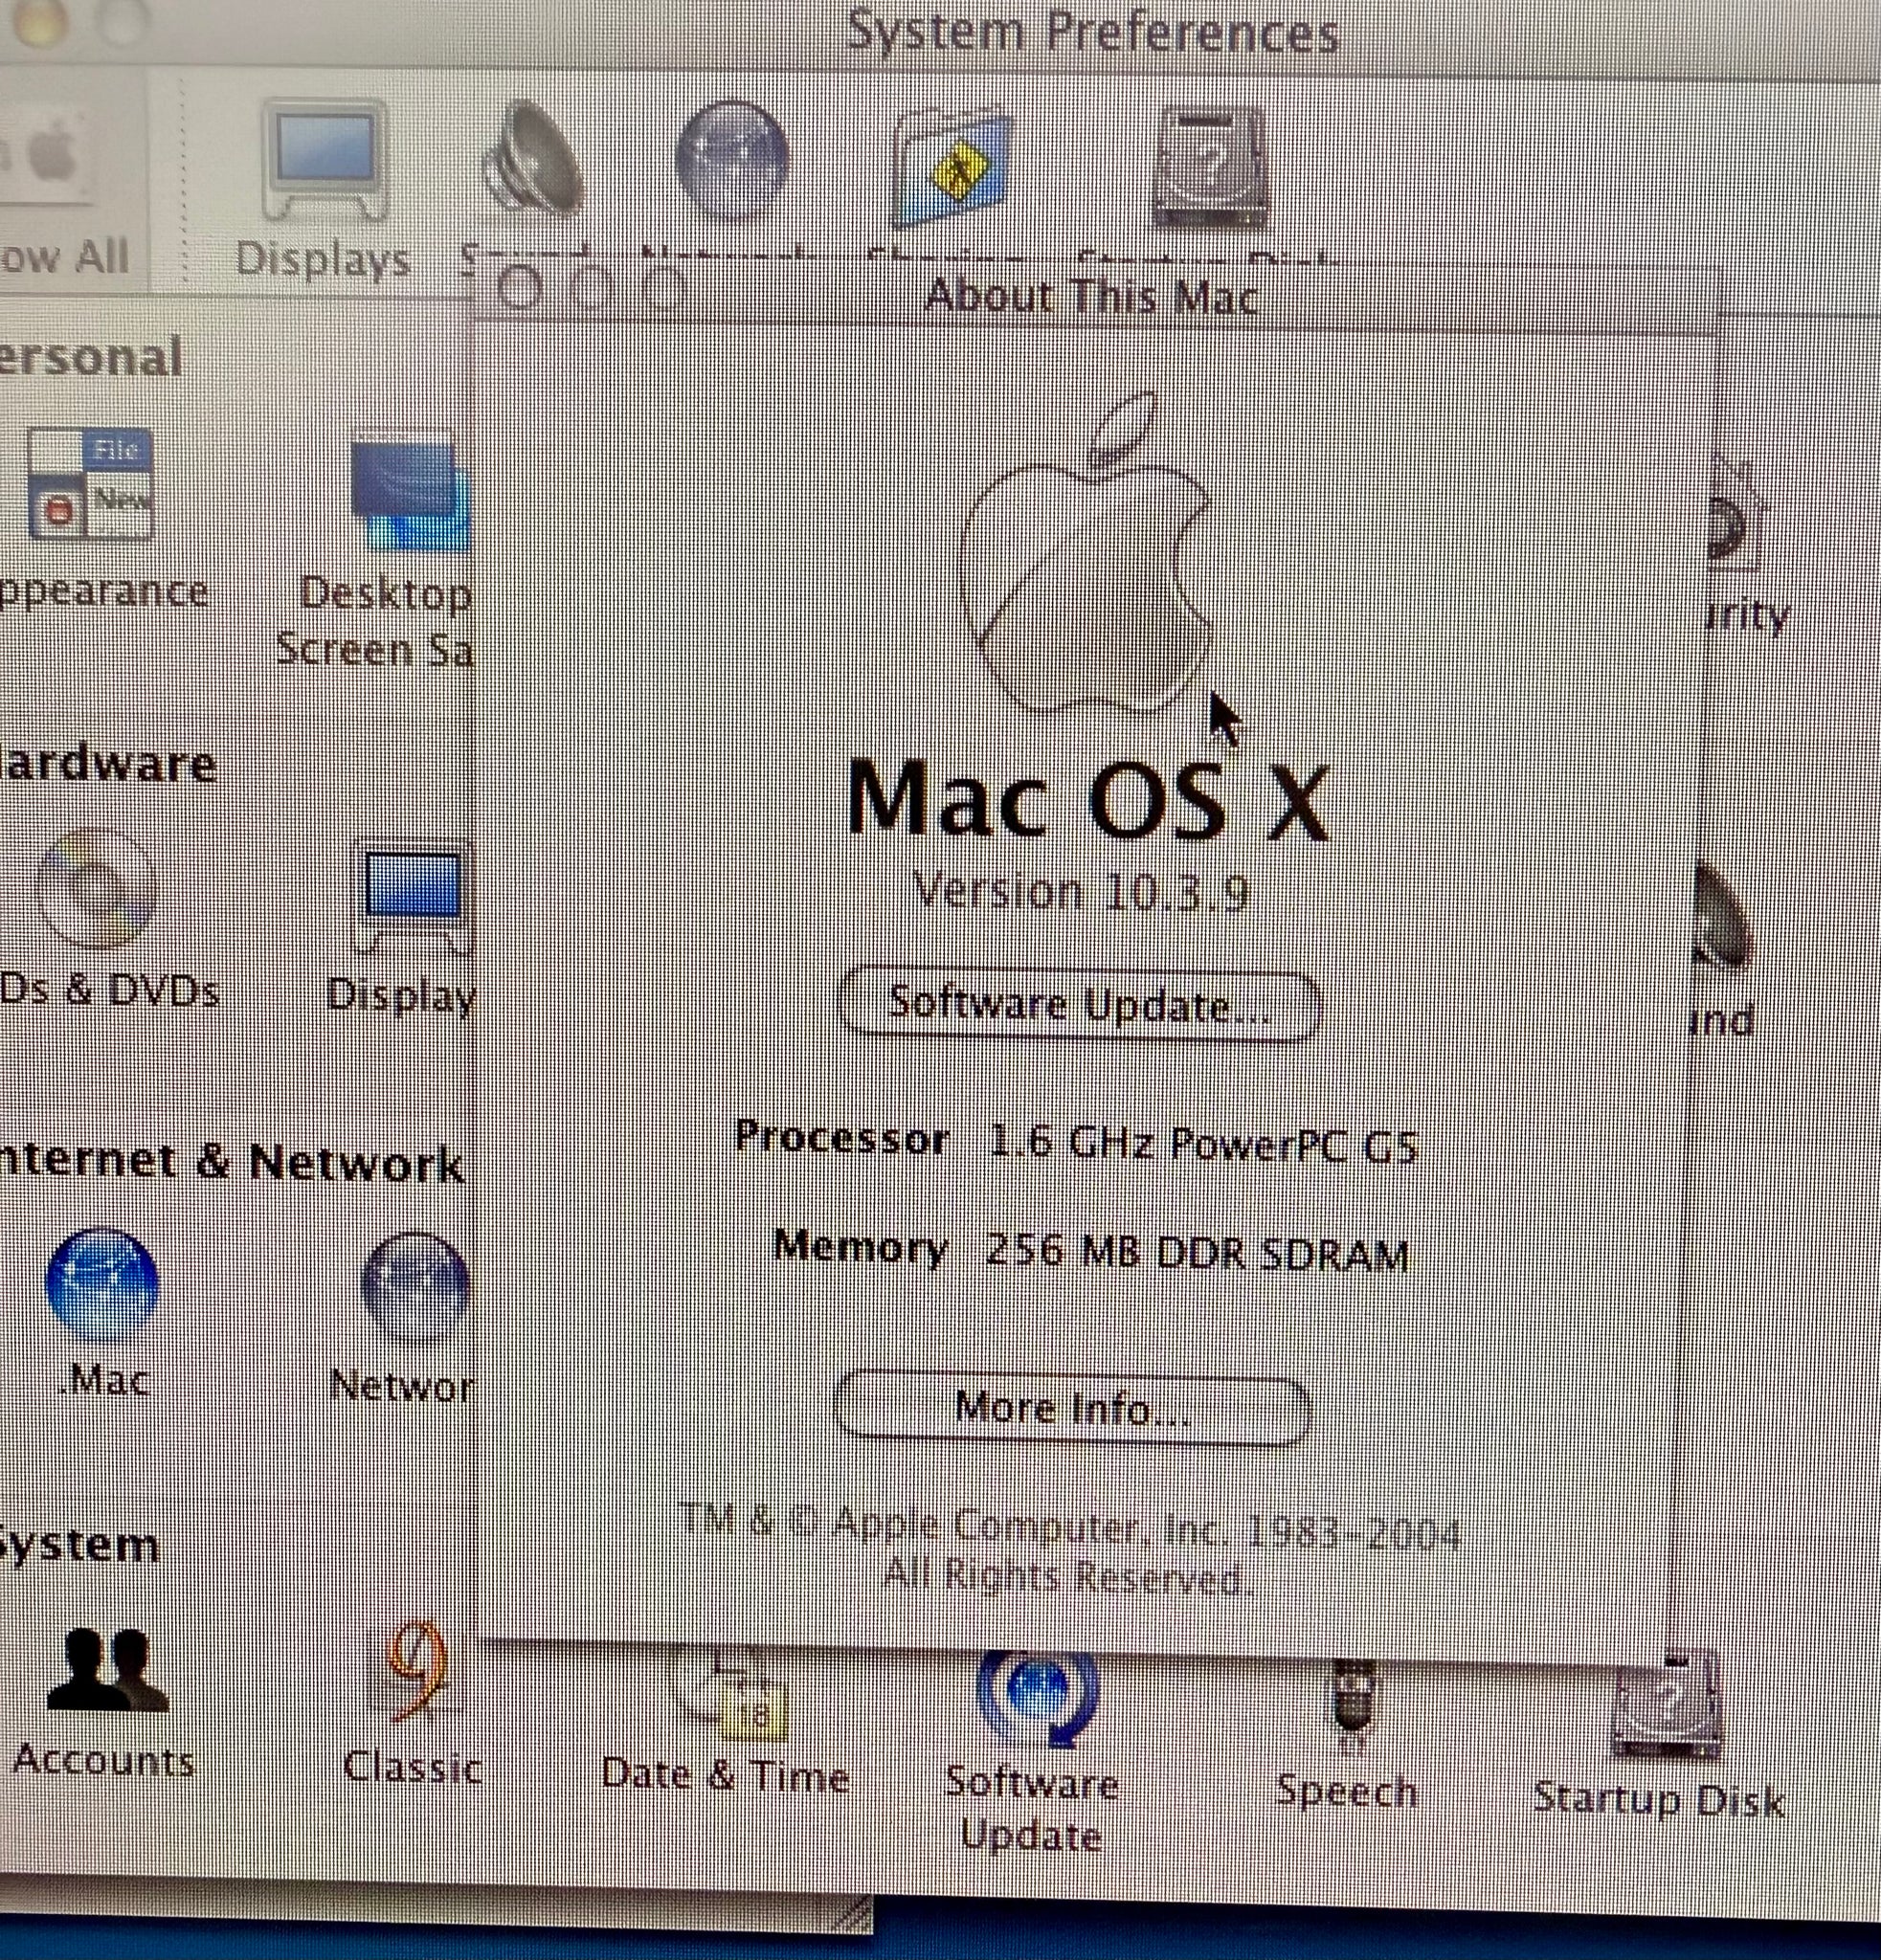Screen dimensions: 1881x1960
Task: Click the Software Update... button in About This Mac
Action: click(1080, 1004)
